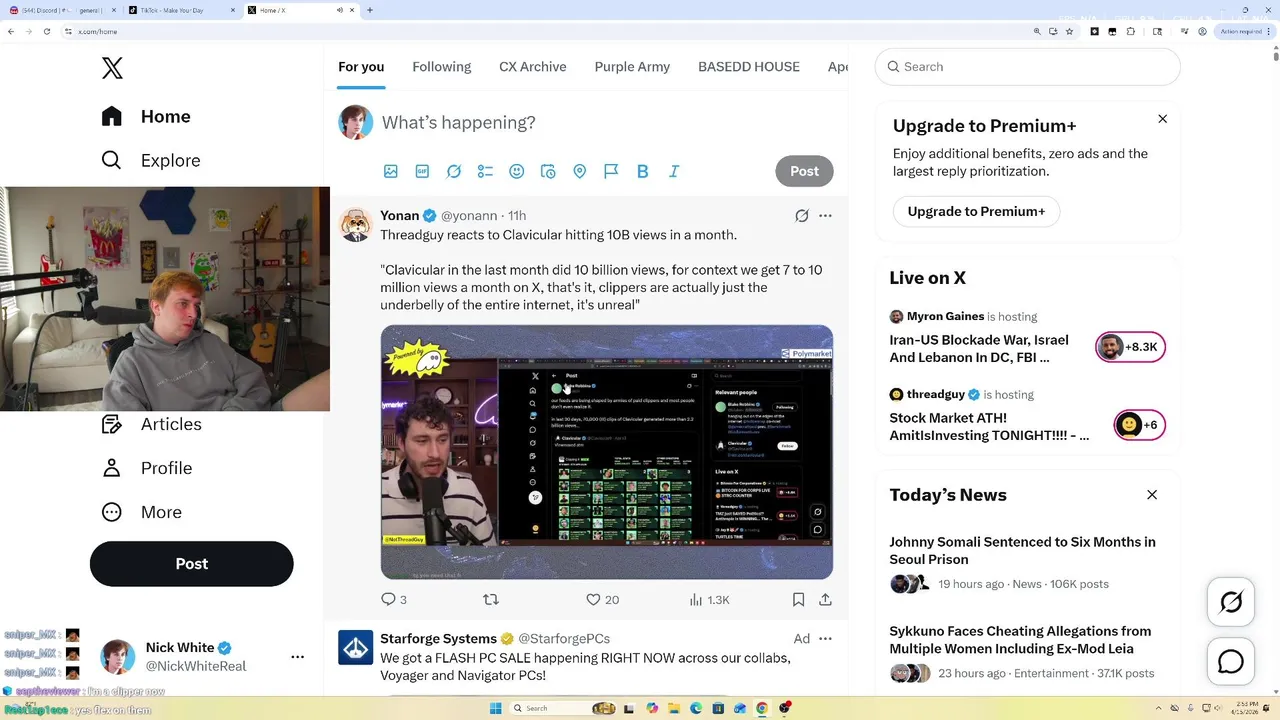Image resolution: width=1280 pixels, height=720 pixels.
Task: Add a poll to the post
Action: tap(485, 171)
